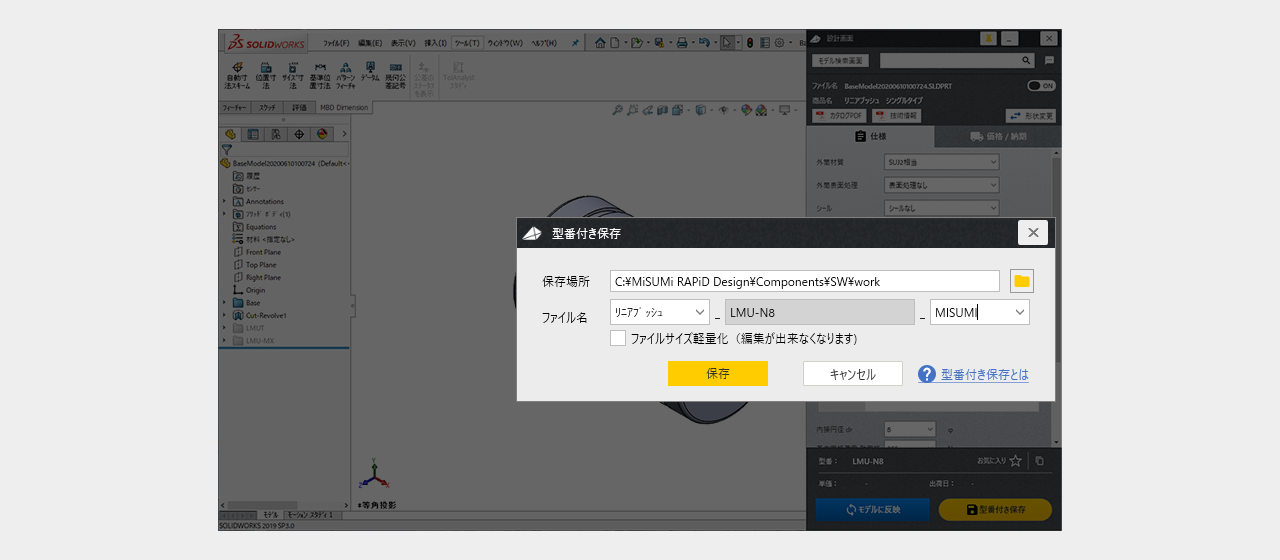1280x560 pixels.
Task: Click the search magnifier in design panel
Action: tap(1025, 61)
